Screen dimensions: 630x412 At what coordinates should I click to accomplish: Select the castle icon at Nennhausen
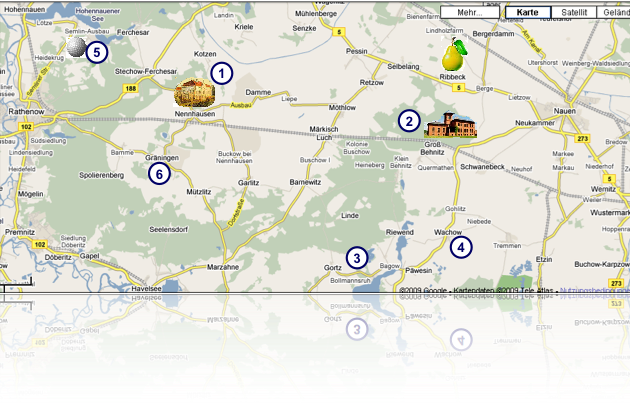click(193, 93)
